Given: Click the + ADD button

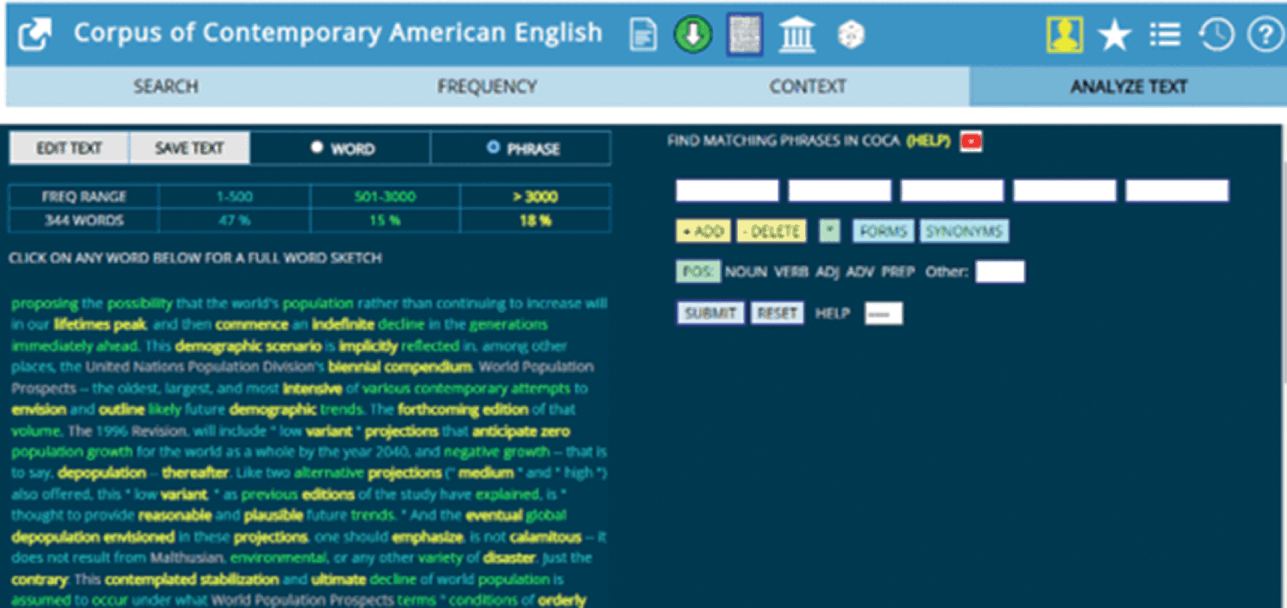Looking at the screenshot, I should tap(703, 232).
